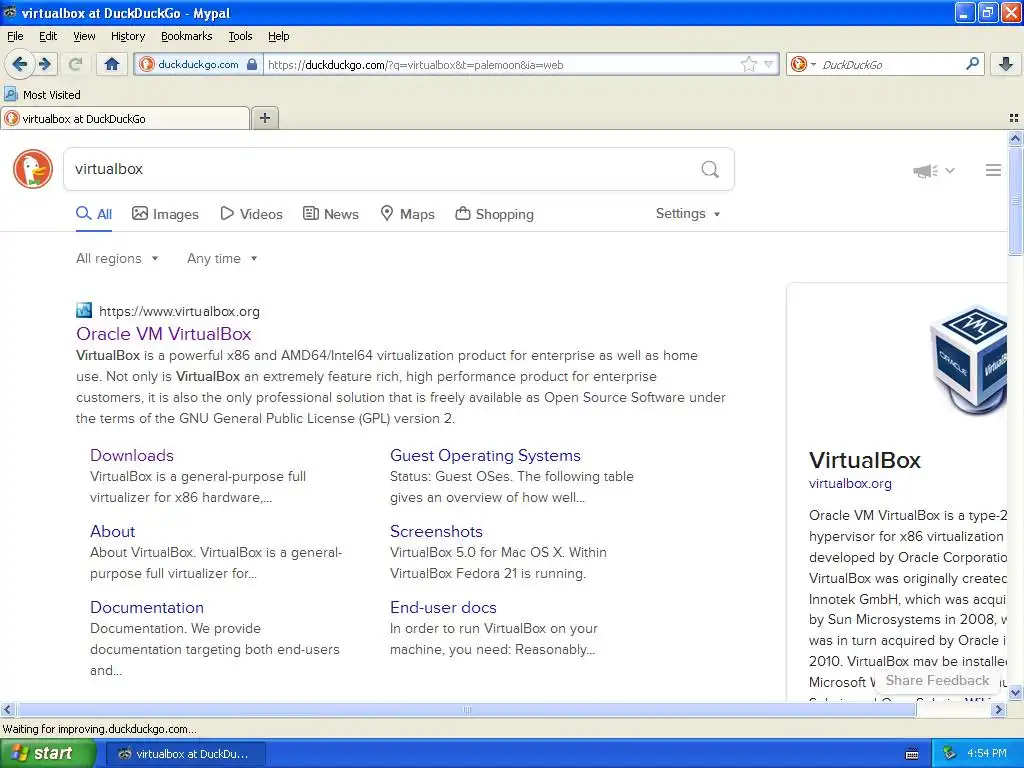Open the Windows Start button

(48, 754)
